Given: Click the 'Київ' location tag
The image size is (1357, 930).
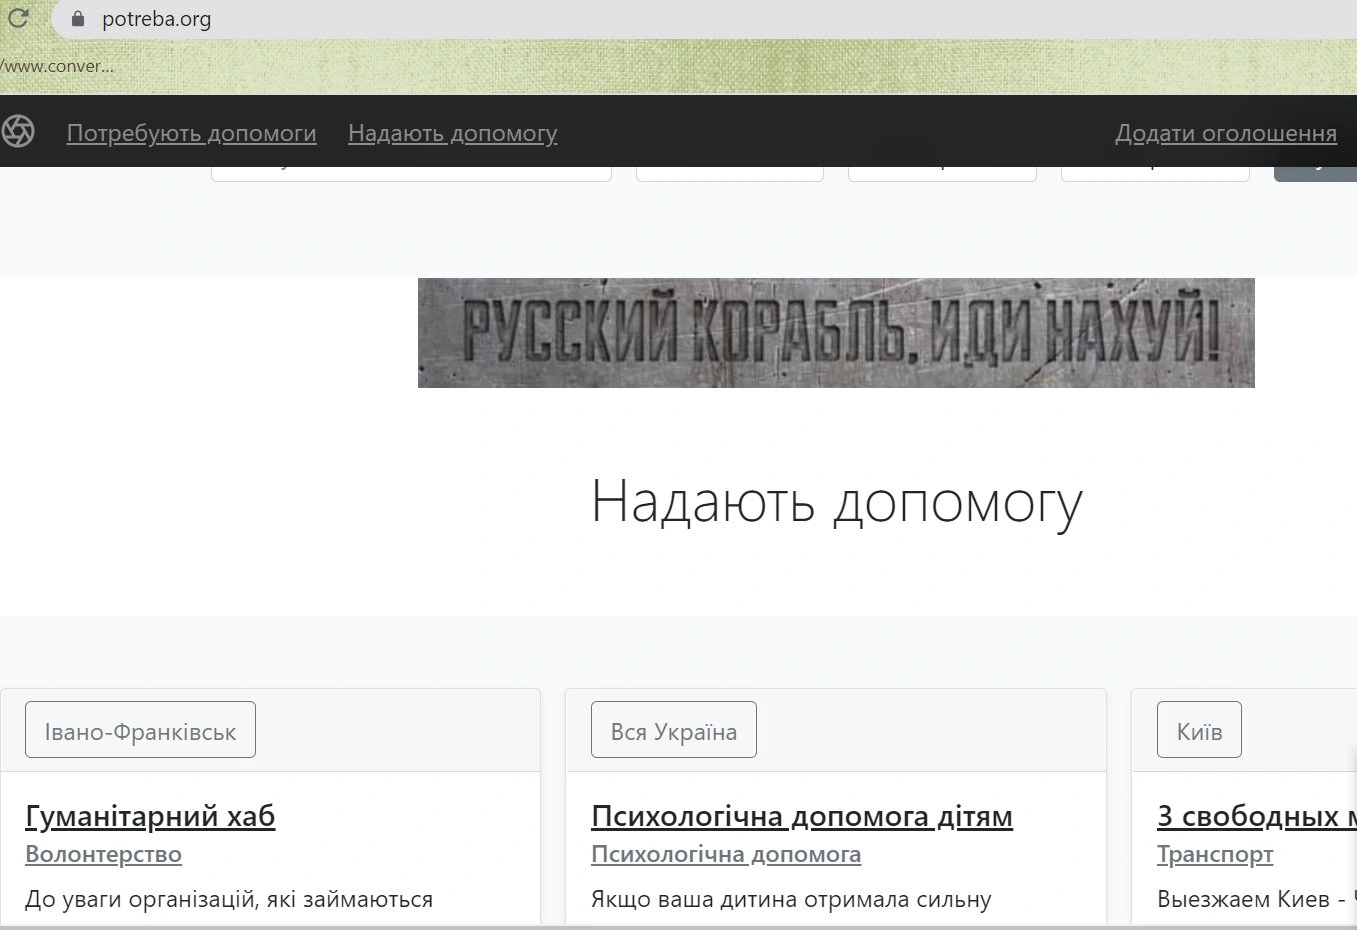Looking at the screenshot, I should click(x=1199, y=731).
